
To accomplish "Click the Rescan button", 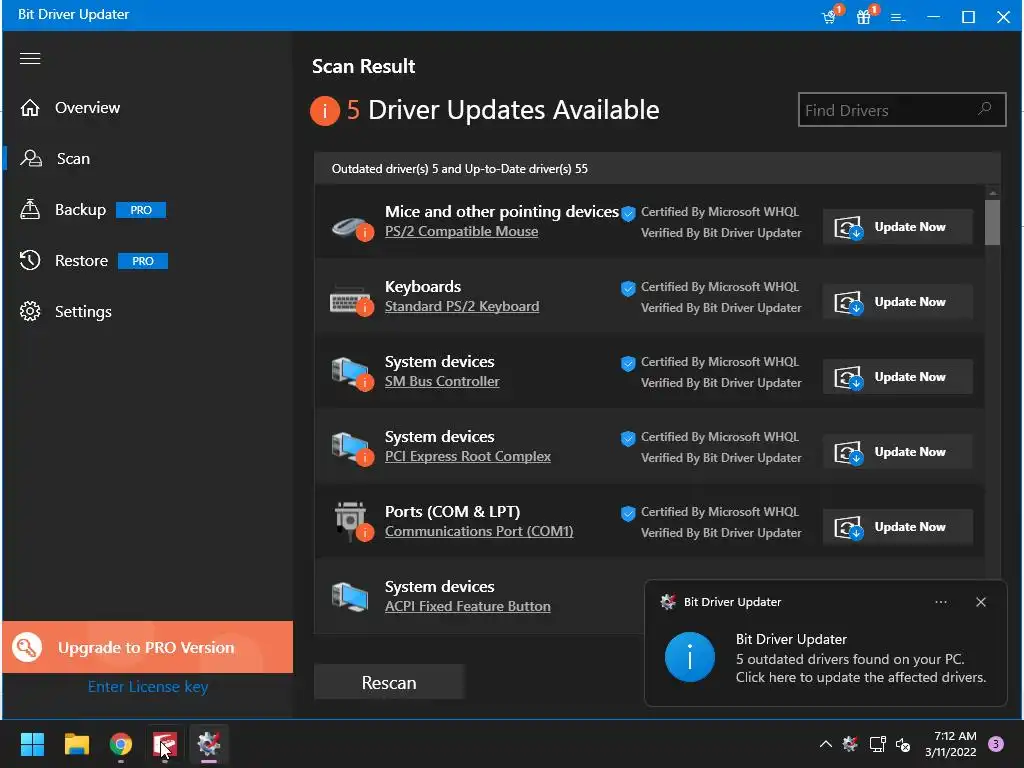I will pos(389,682).
